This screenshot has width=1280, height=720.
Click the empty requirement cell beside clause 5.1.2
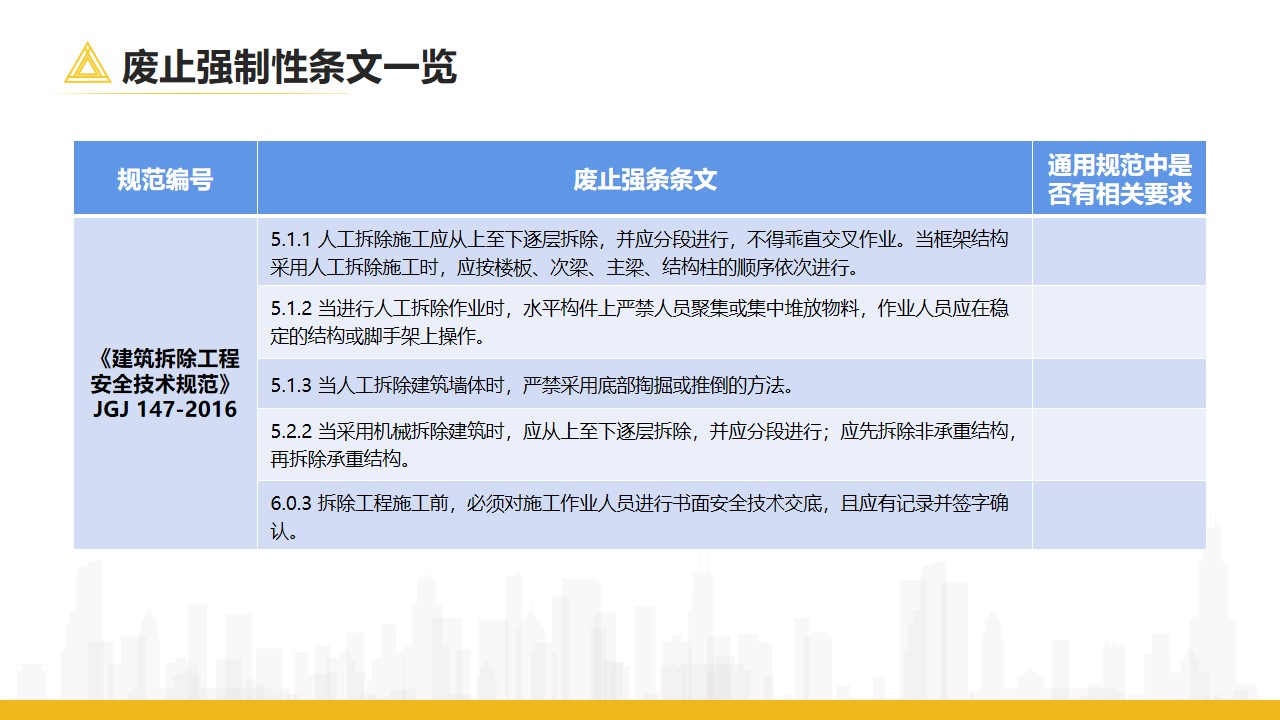coord(1119,322)
